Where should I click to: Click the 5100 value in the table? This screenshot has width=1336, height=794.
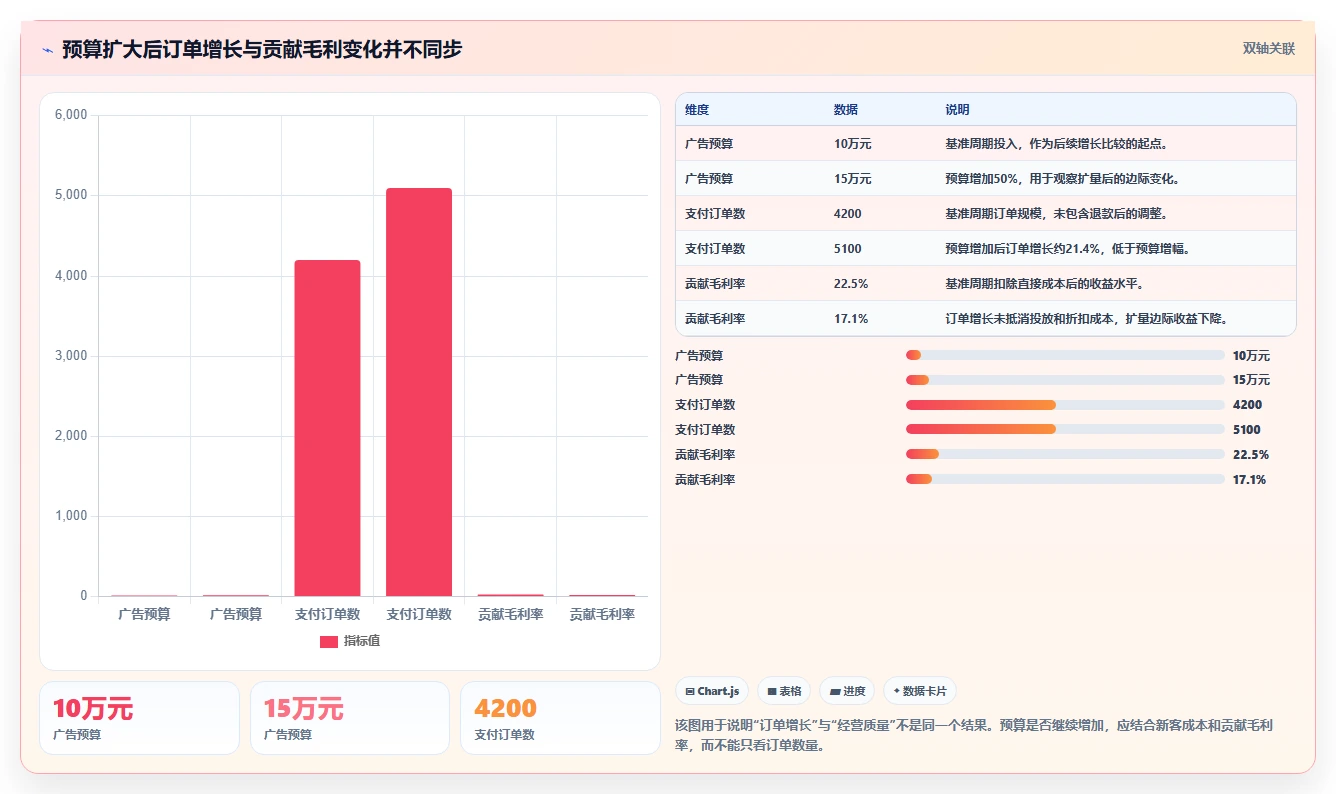[847, 249]
